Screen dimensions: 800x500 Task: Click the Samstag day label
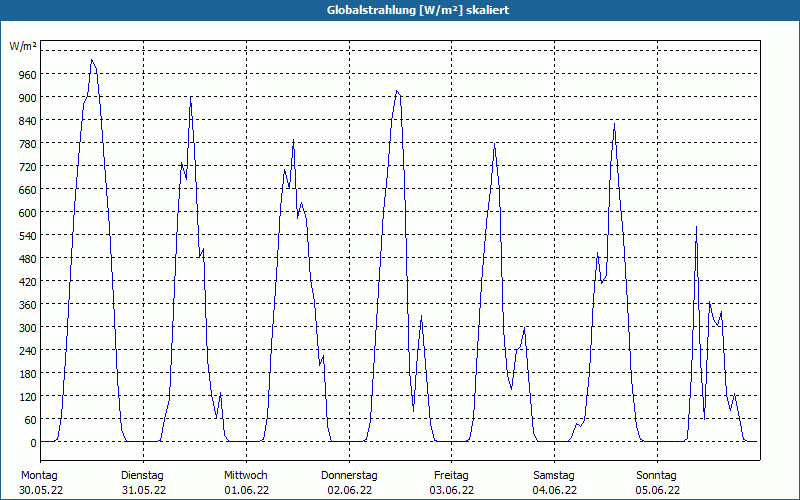click(x=554, y=476)
